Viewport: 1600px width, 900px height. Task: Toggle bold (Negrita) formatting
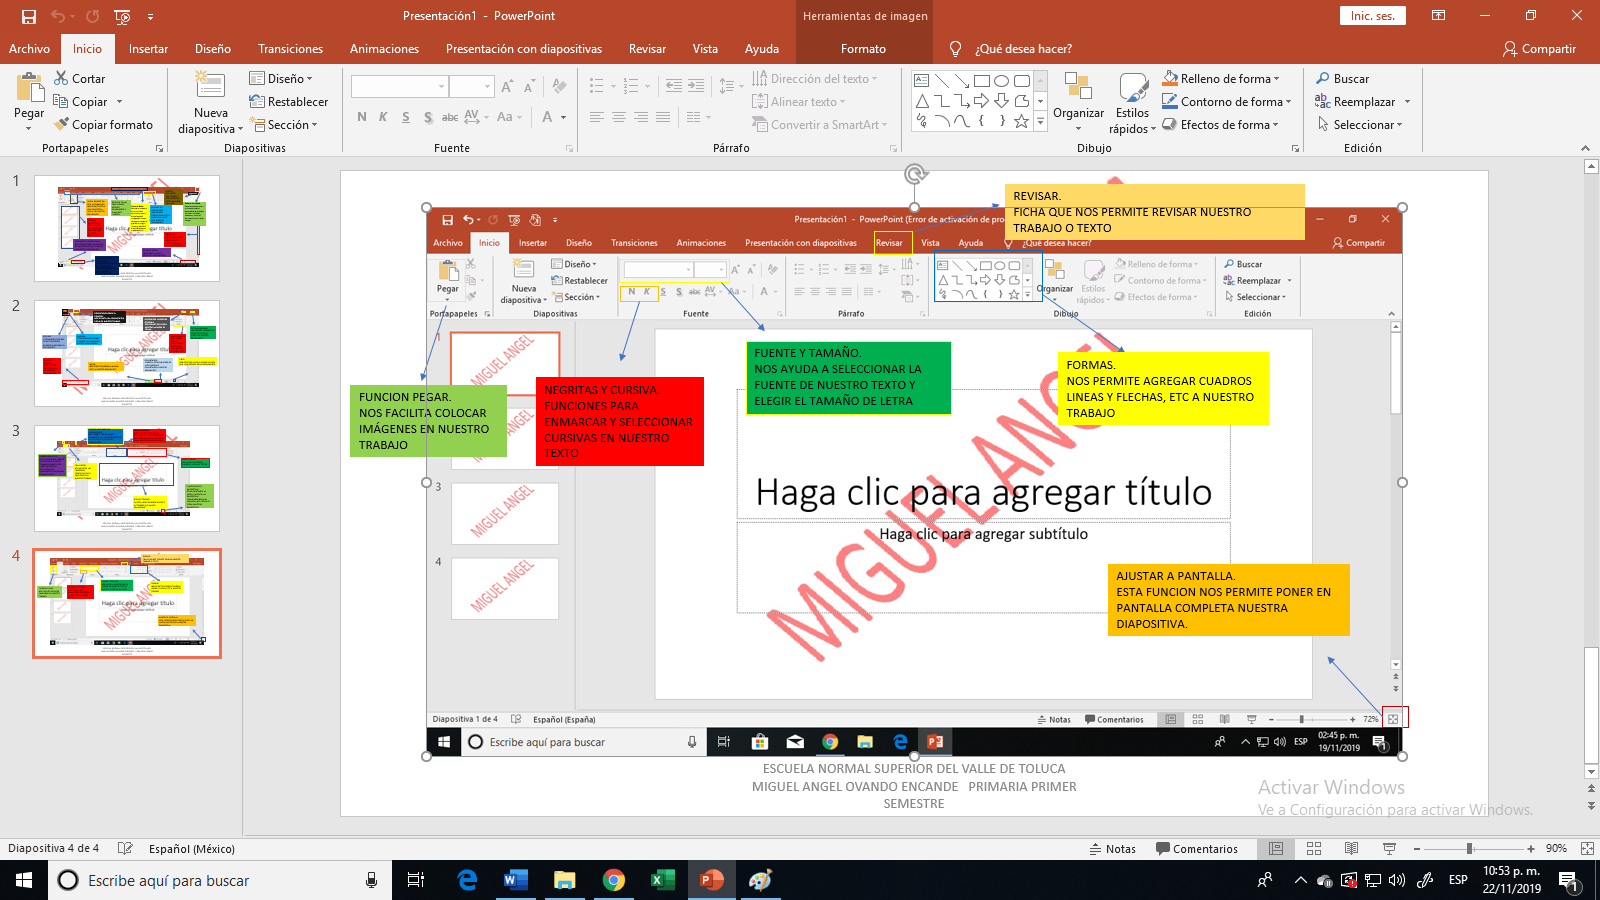coord(362,117)
